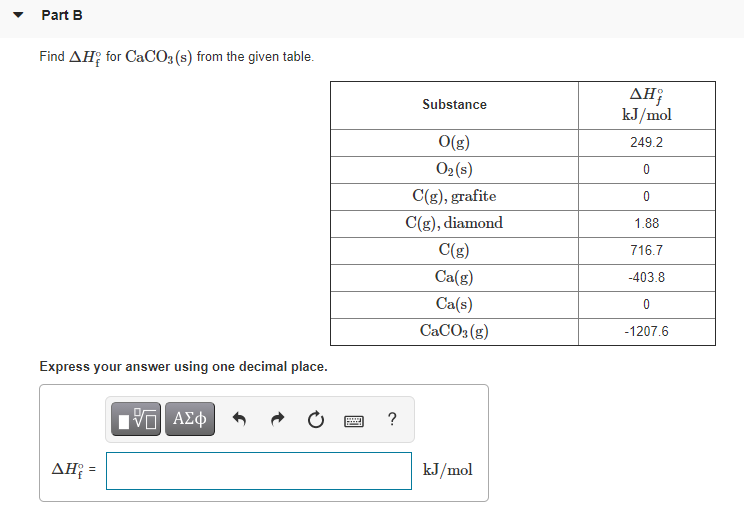Click the value 249.2 cell
This screenshot has height=508, width=744.
point(647,143)
